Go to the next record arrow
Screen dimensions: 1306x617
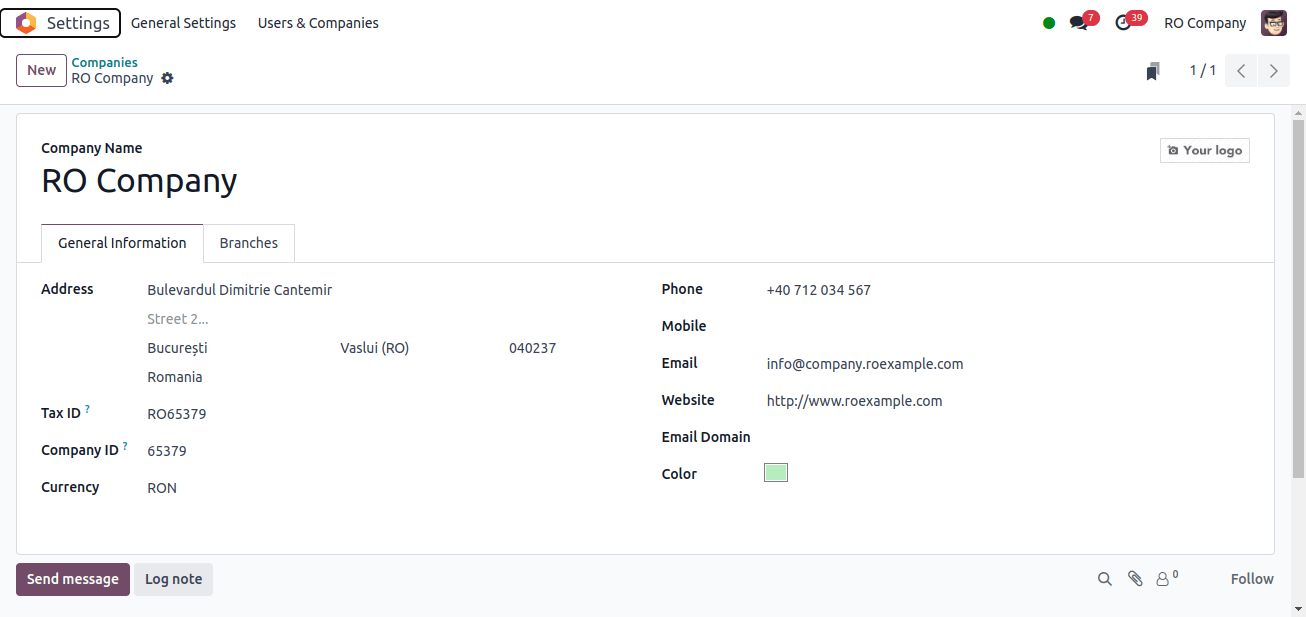coord(1273,71)
